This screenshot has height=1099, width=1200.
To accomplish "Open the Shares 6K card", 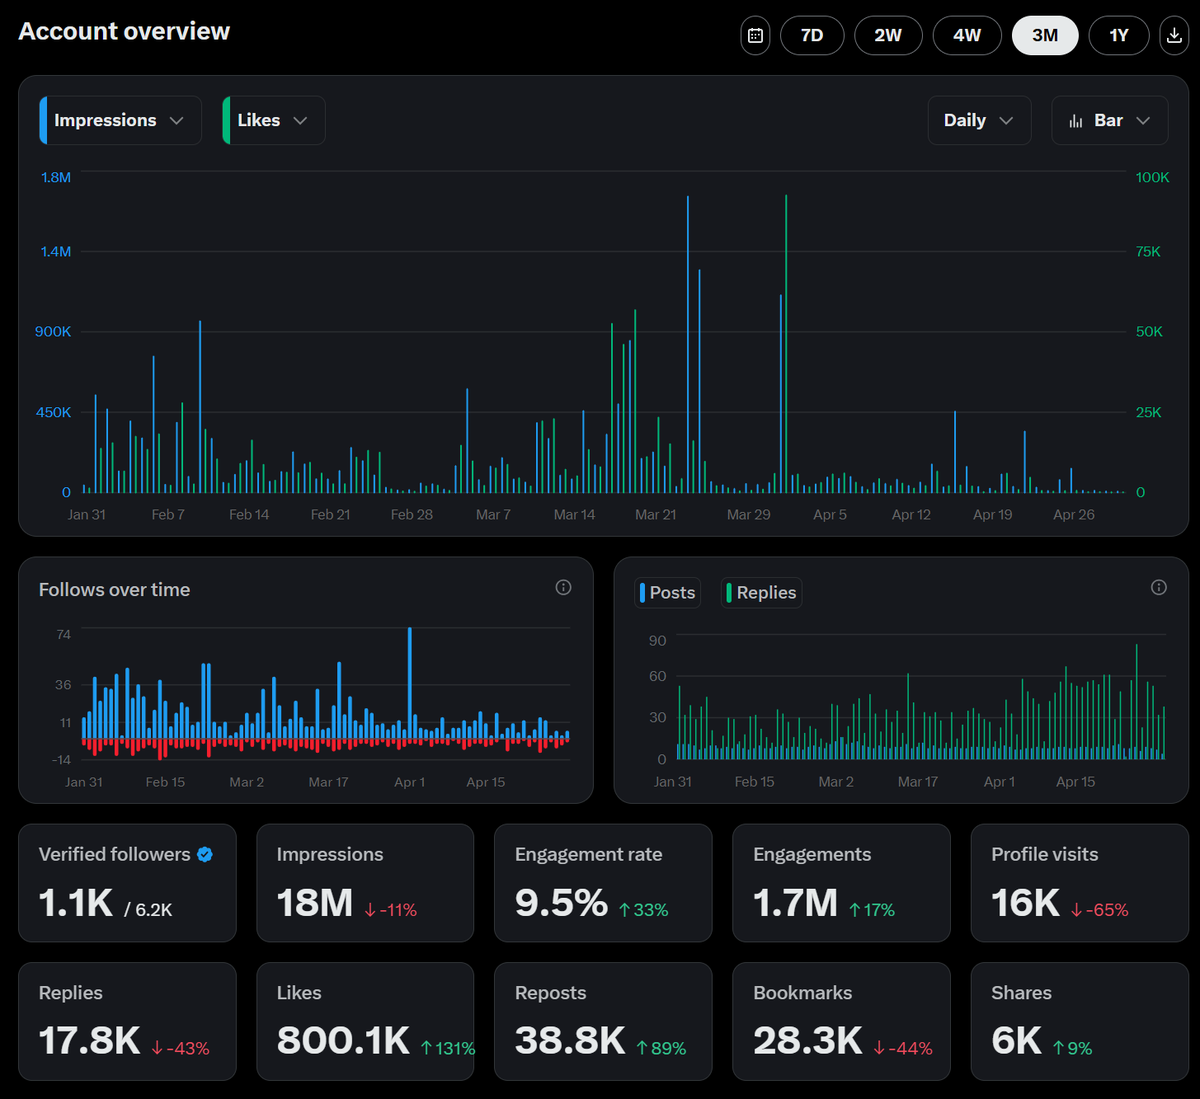I will pos(1080,1021).
